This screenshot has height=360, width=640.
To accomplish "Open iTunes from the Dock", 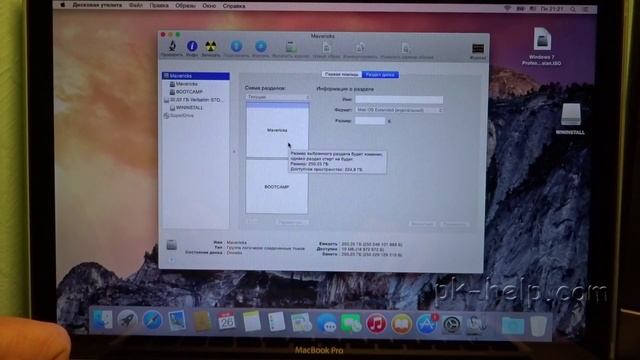I will click(376, 324).
